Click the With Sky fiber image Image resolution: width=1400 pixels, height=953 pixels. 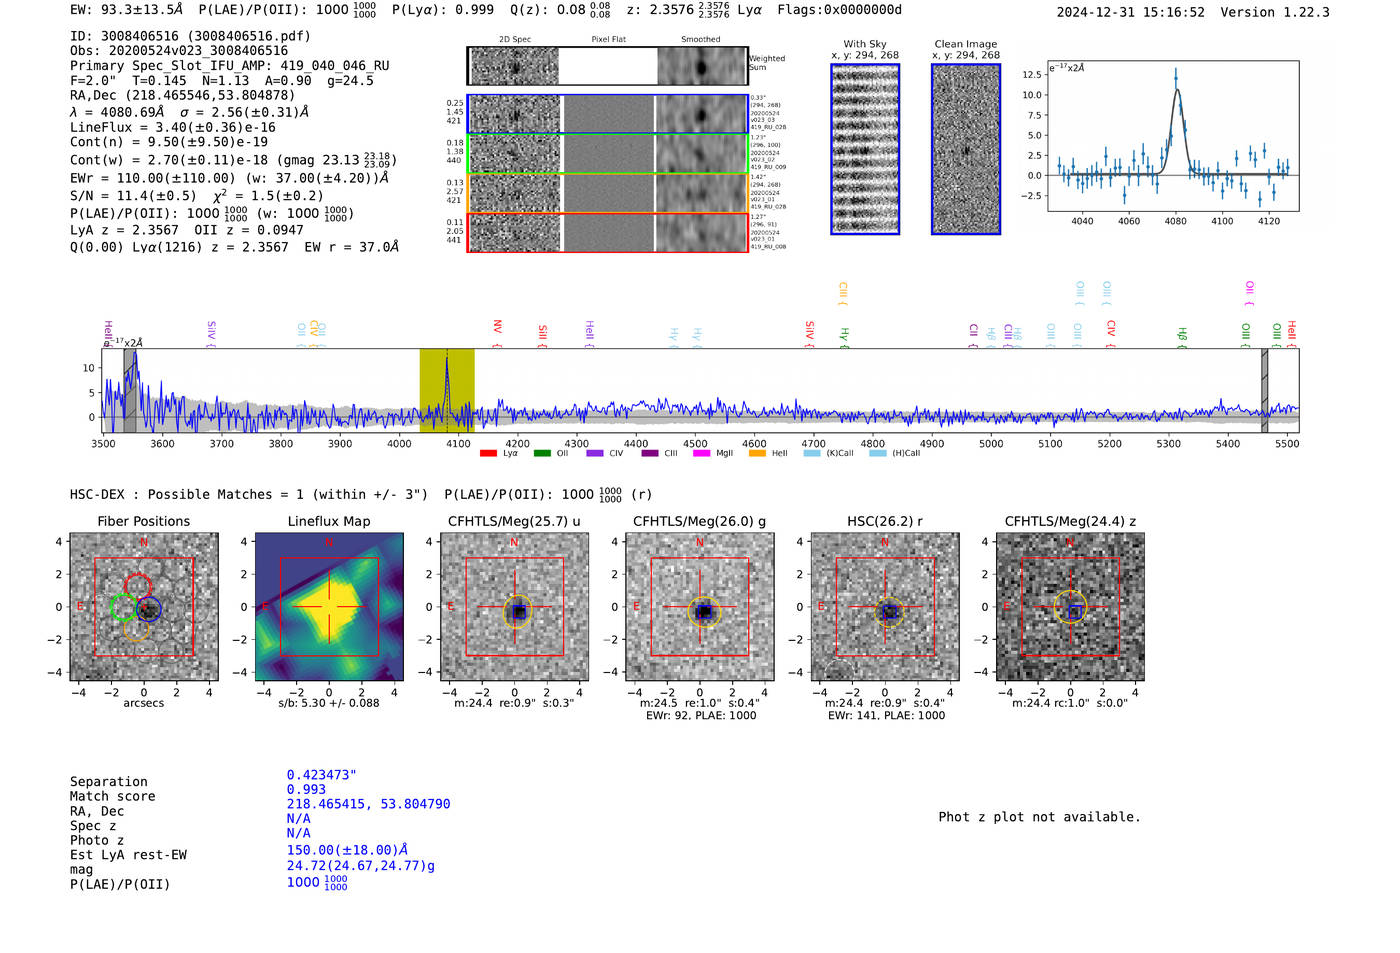pos(865,149)
